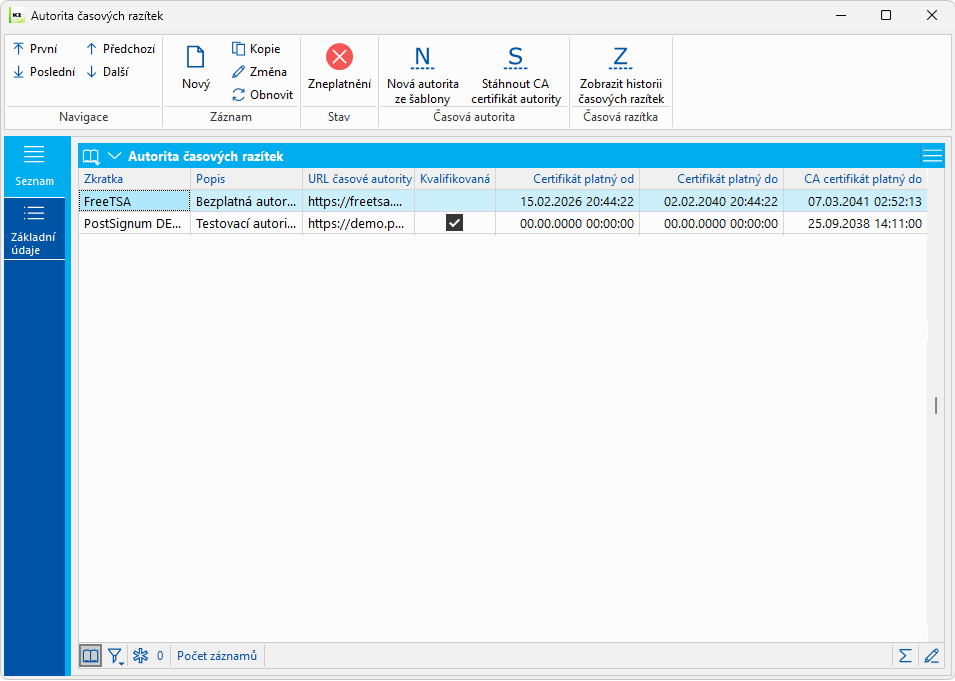Click the red Zneplatnění invalidate icon
The height and width of the screenshot is (681, 955).
(339, 57)
